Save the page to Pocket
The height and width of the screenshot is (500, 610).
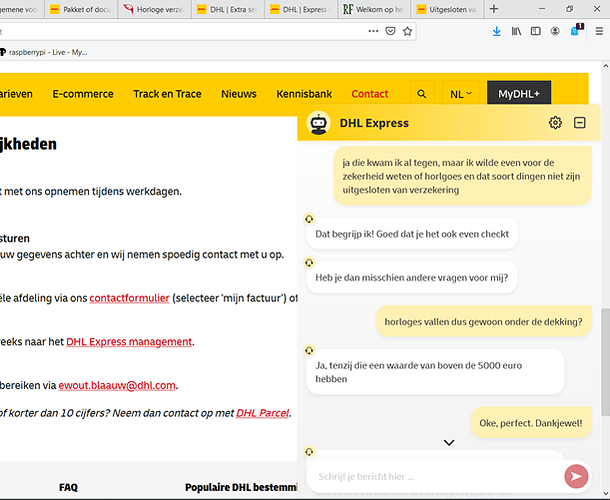pyautogui.click(x=390, y=31)
